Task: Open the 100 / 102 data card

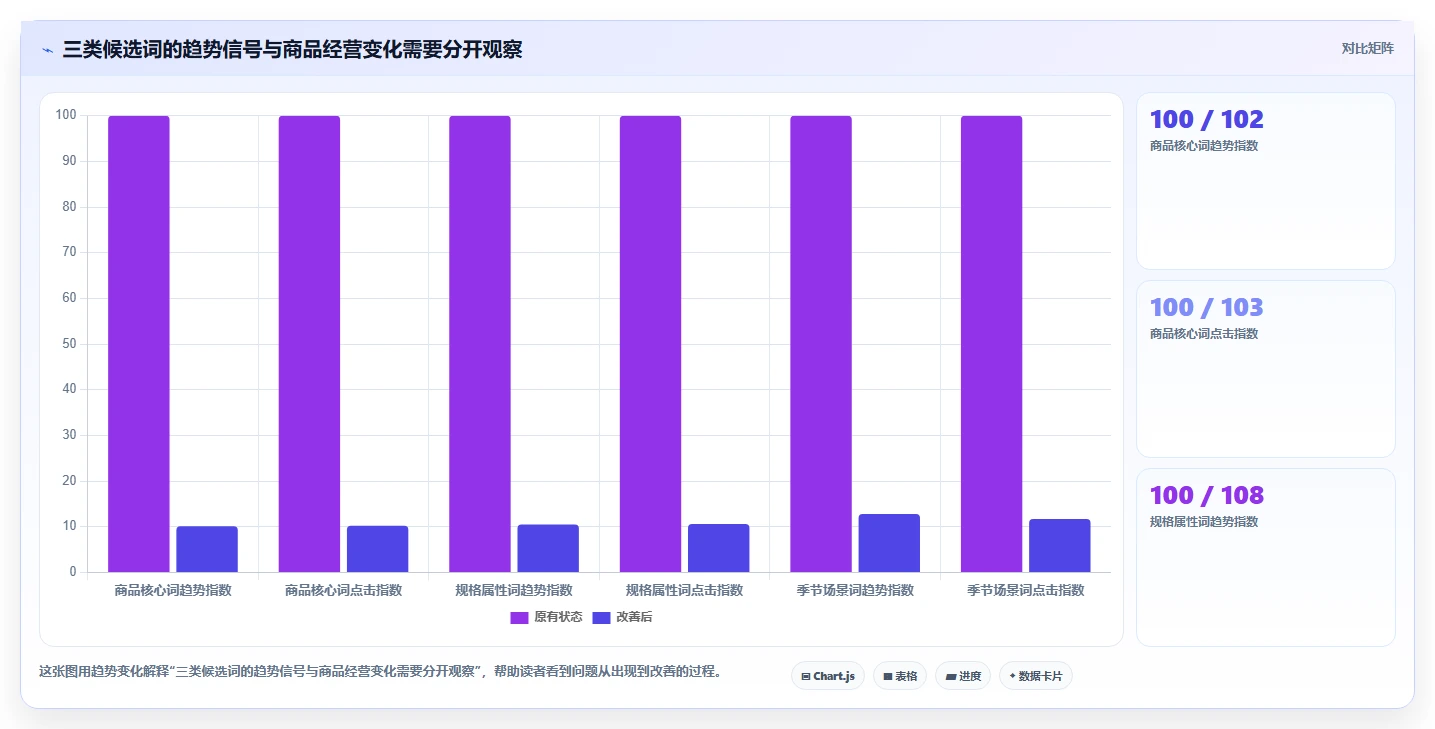Action: click(x=1265, y=181)
